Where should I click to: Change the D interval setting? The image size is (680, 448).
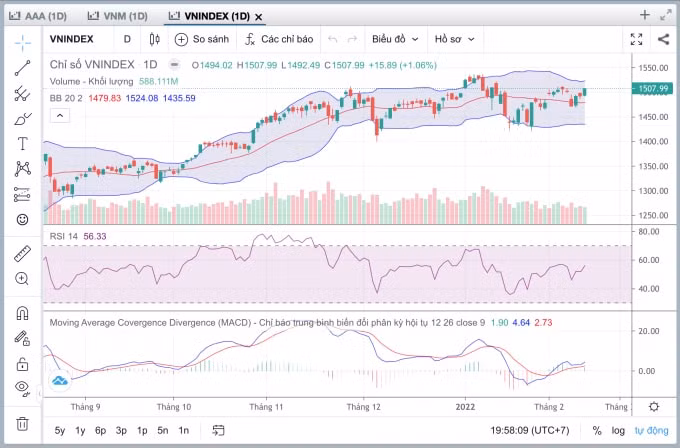127,39
